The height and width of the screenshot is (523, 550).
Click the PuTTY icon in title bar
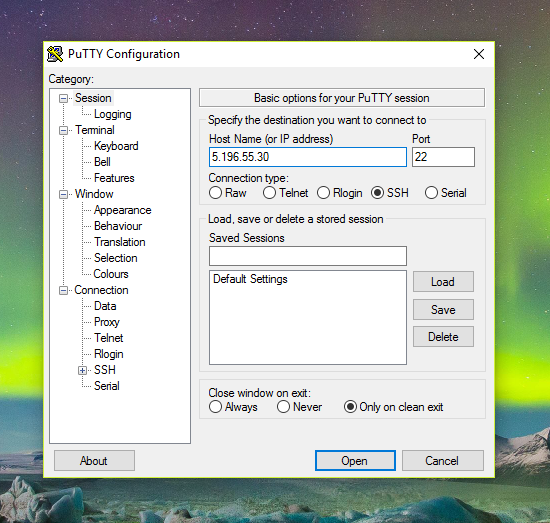click(55, 54)
